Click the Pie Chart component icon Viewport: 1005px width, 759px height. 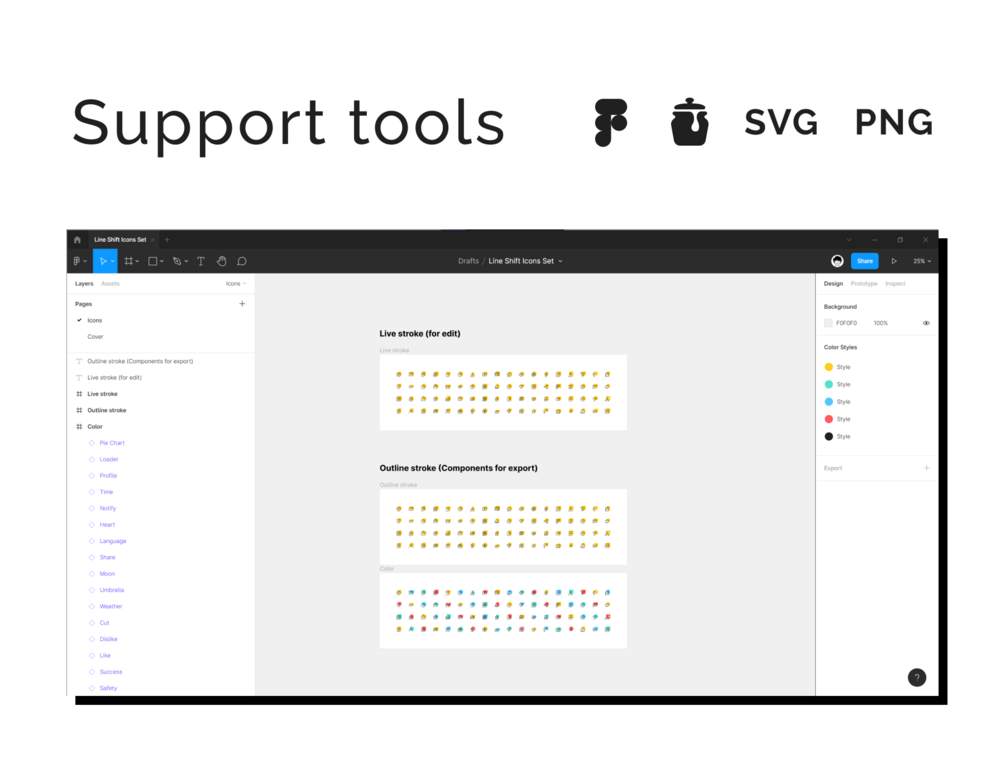(92, 443)
